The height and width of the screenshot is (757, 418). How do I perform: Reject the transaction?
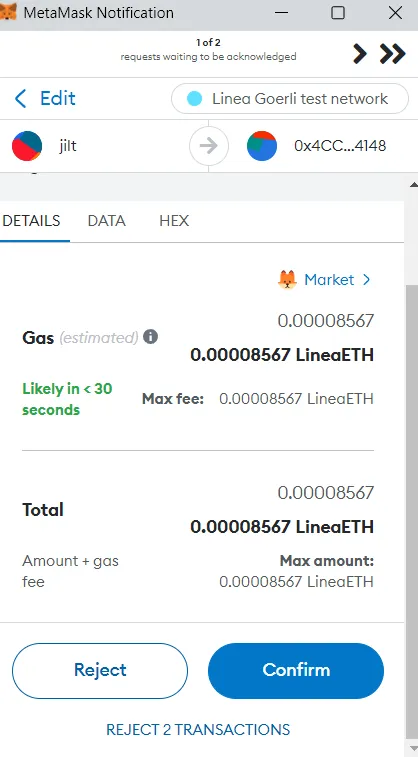(100, 671)
